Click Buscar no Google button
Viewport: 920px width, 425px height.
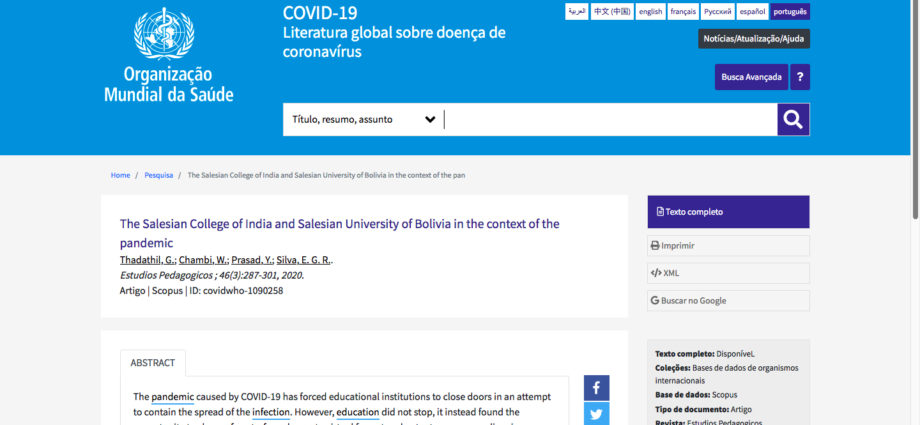coord(728,301)
